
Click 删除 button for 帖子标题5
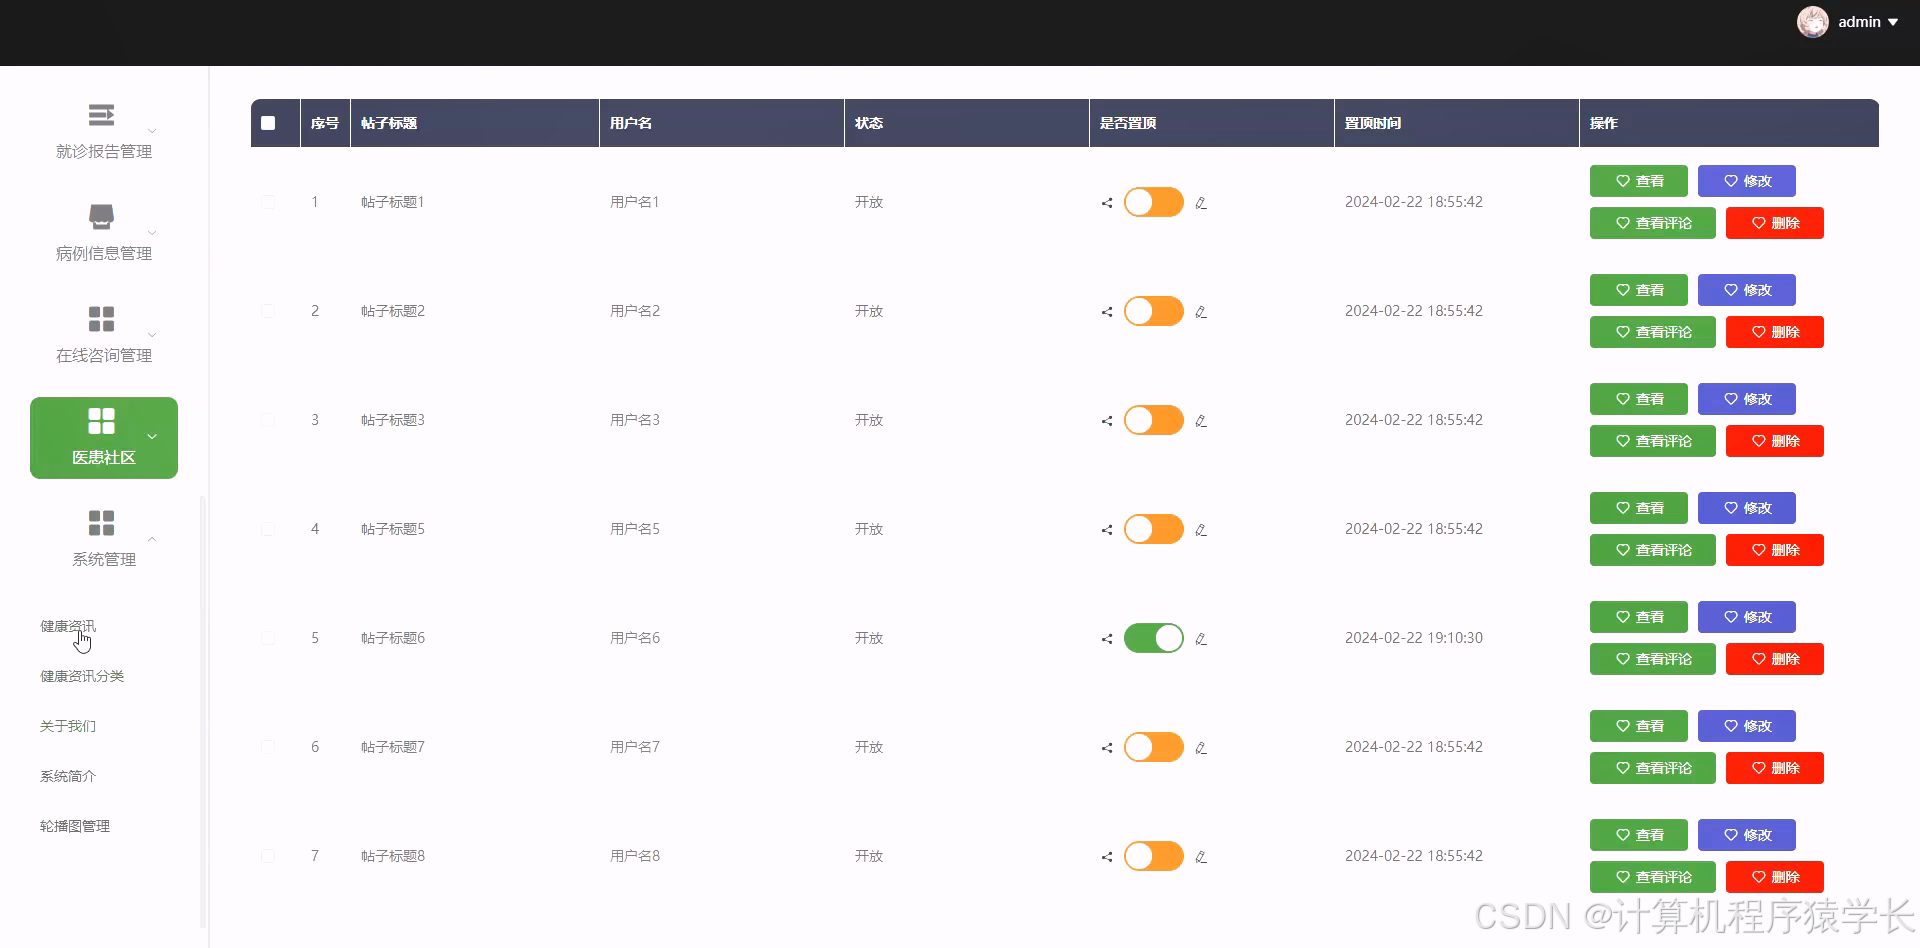click(x=1775, y=550)
